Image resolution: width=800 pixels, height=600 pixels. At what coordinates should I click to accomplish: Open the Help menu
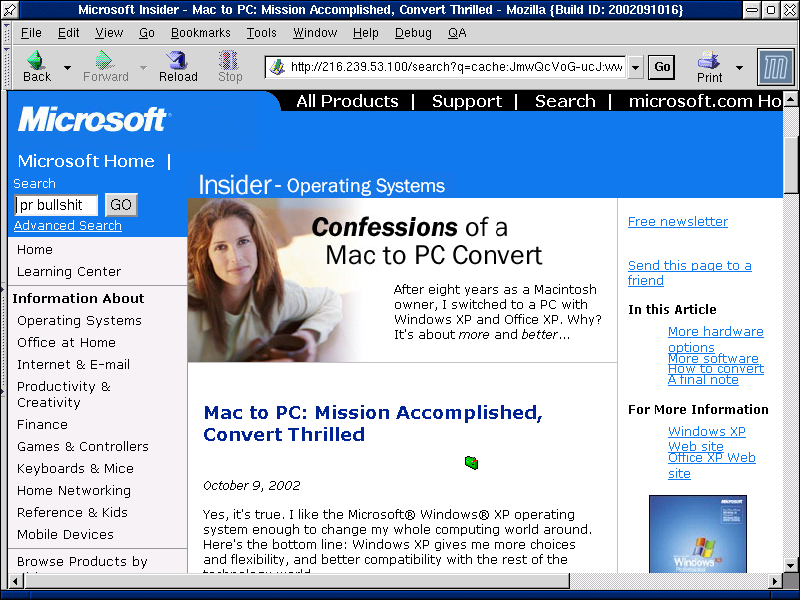366,33
